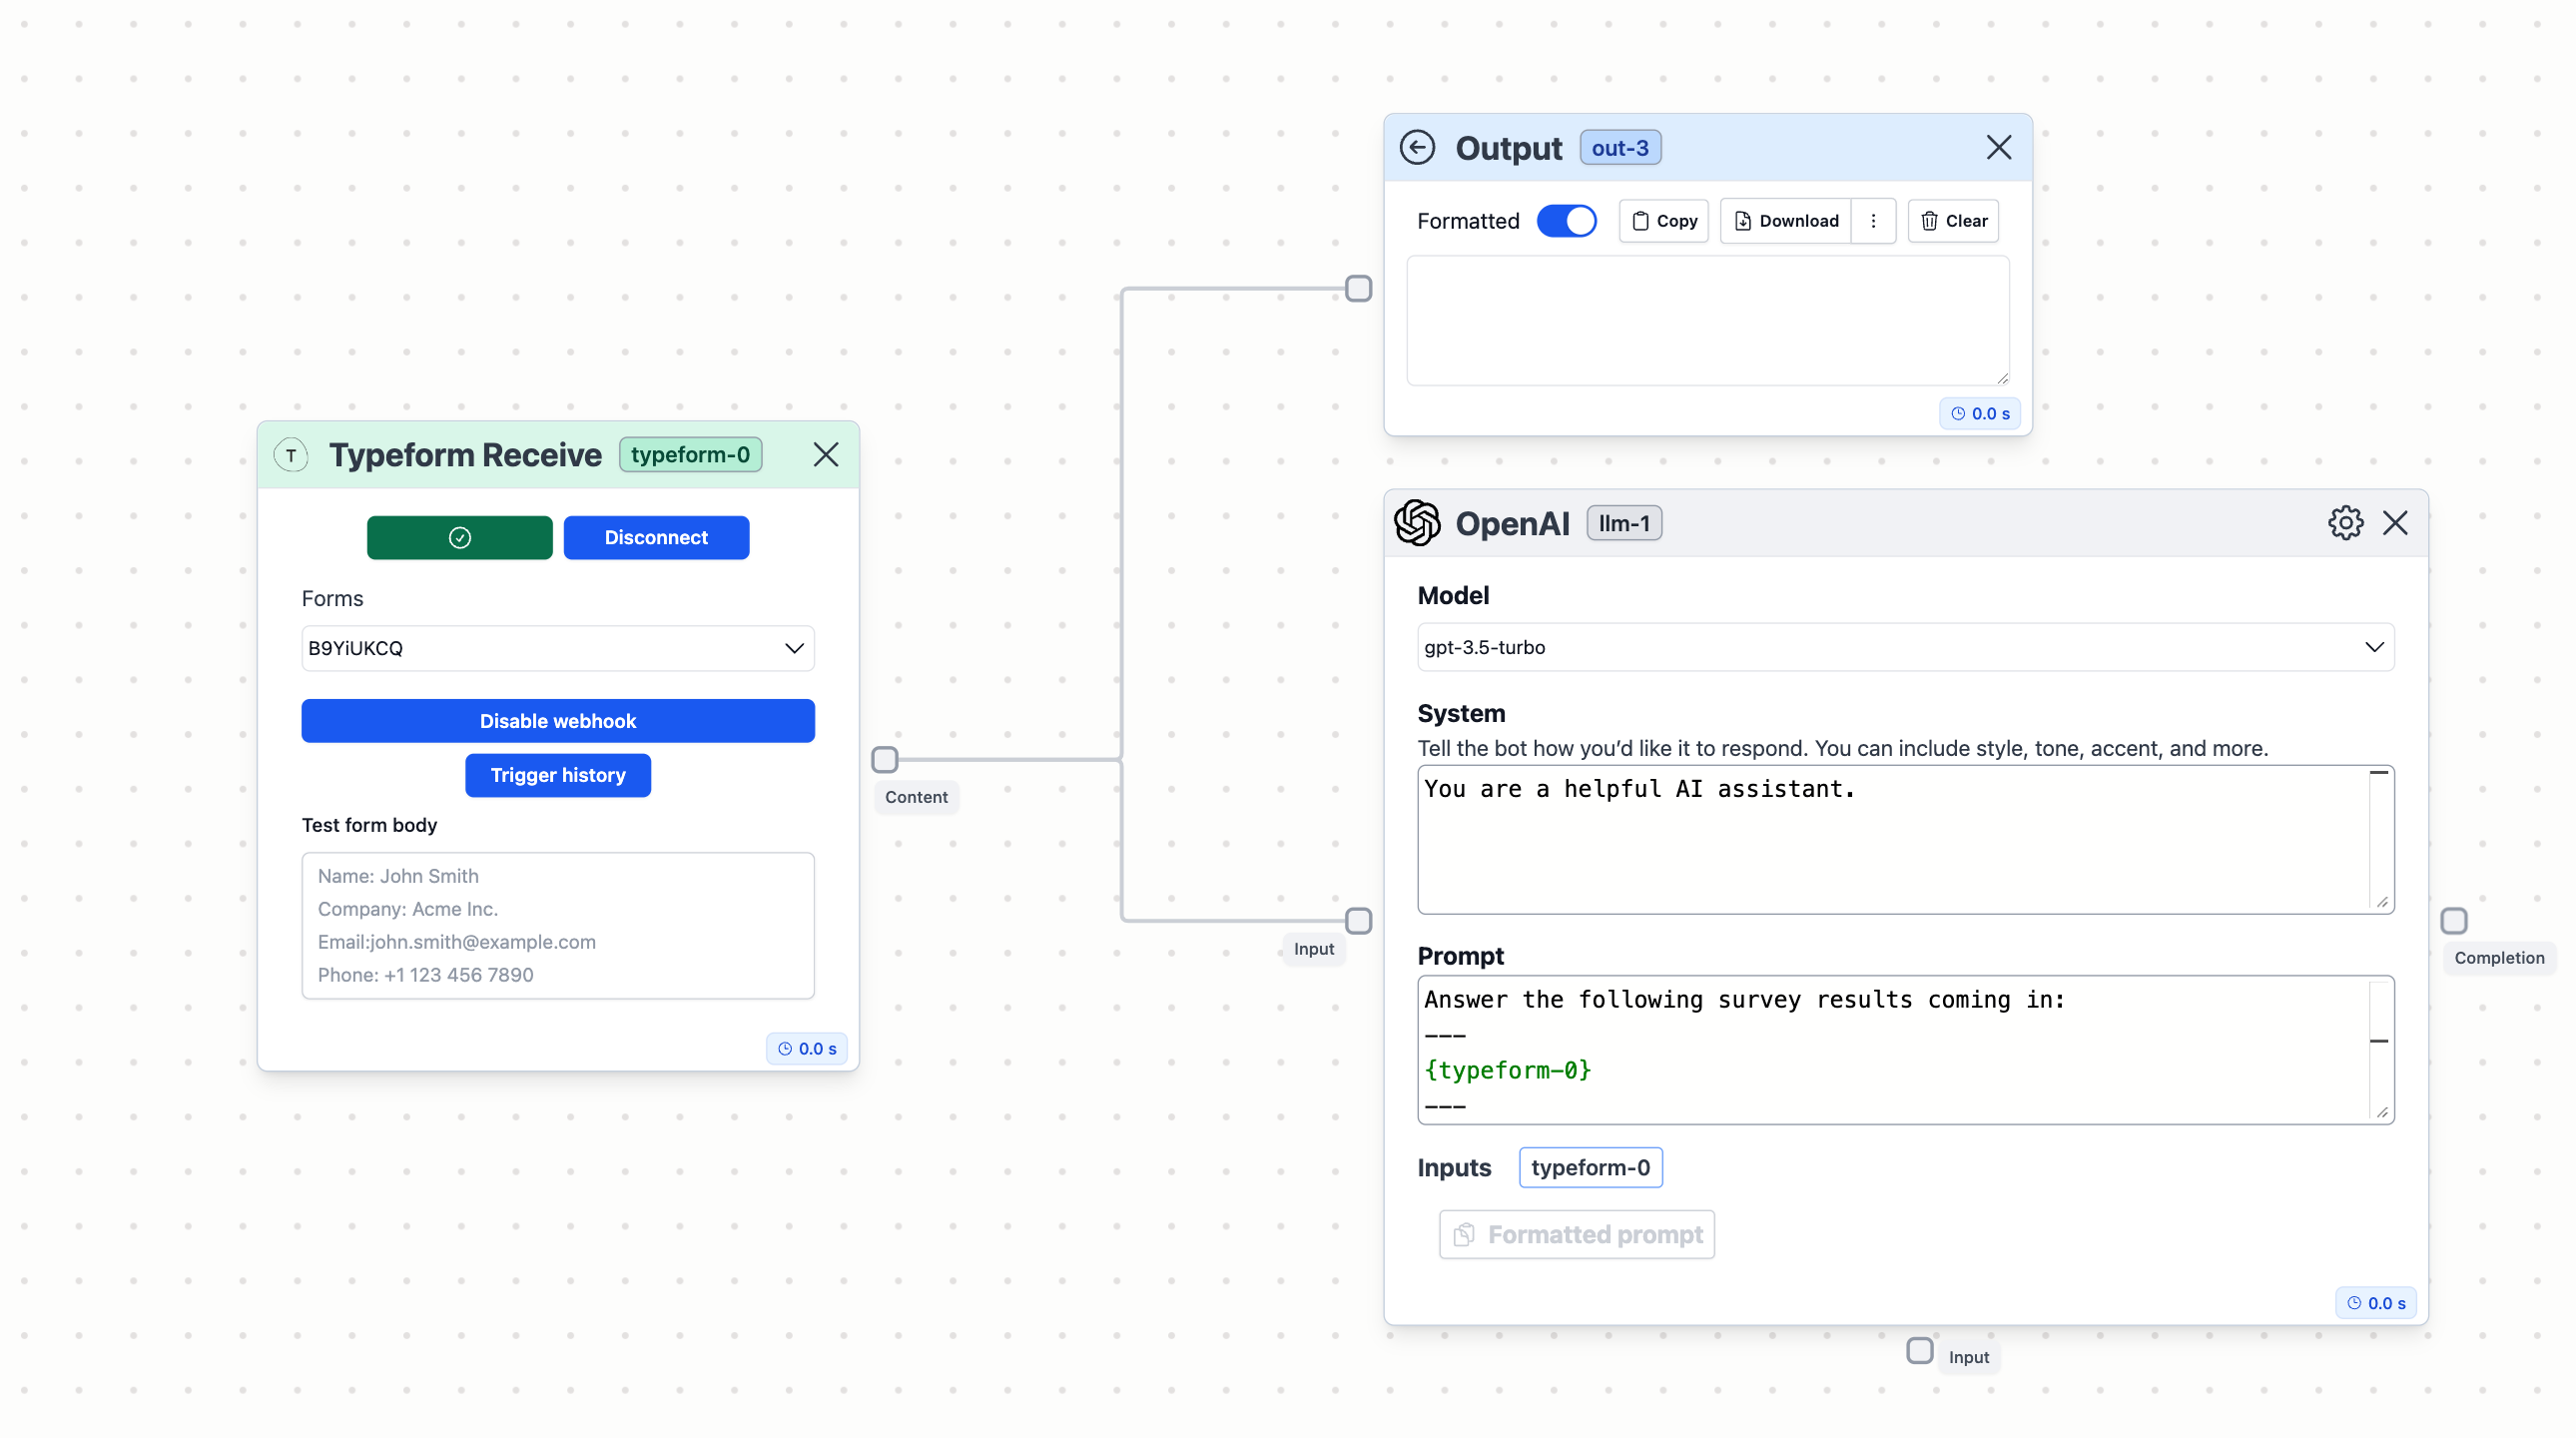Image resolution: width=2576 pixels, height=1438 pixels.
Task: Open the Trigger history
Action: pyautogui.click(x=558, y=775)
